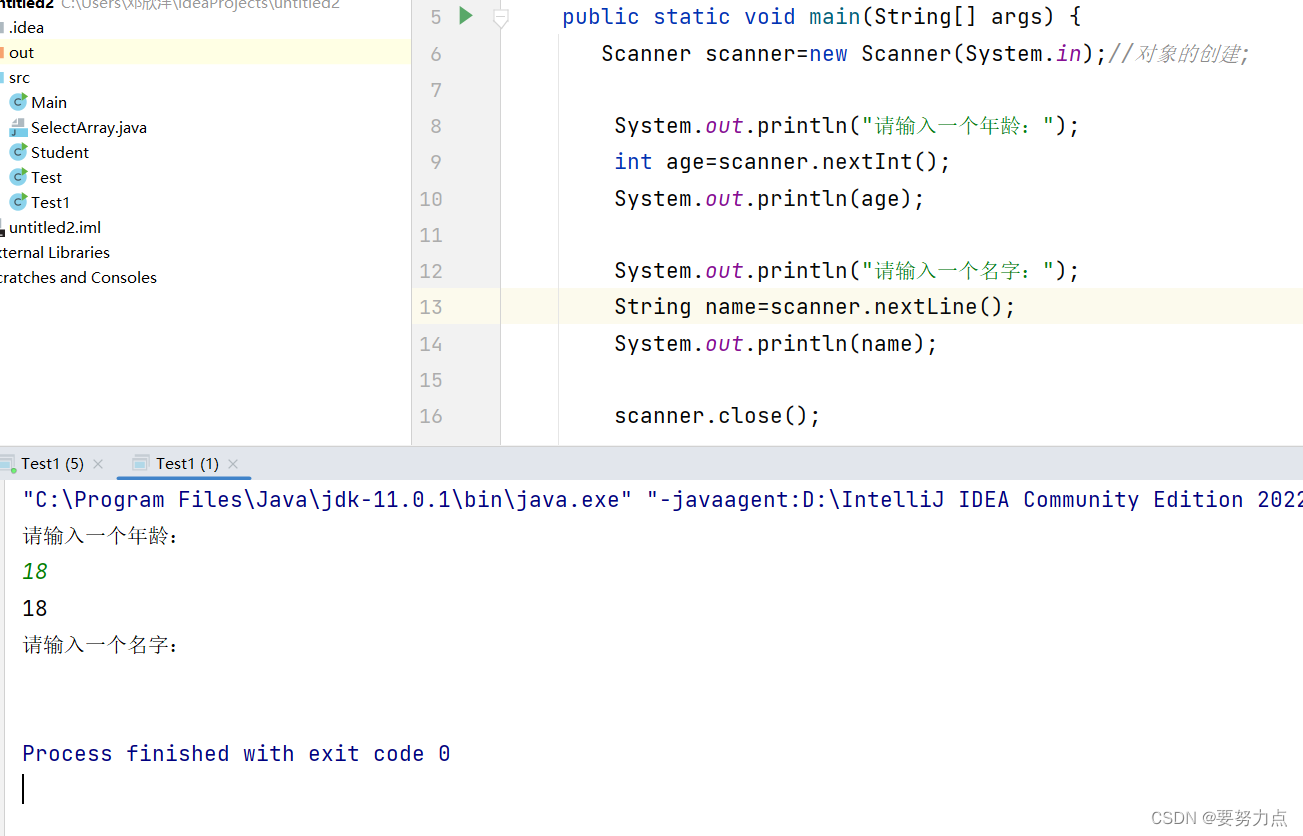Open Test1 class in project tree
This screenshot has height=836, width=1303.
point(50,202)
